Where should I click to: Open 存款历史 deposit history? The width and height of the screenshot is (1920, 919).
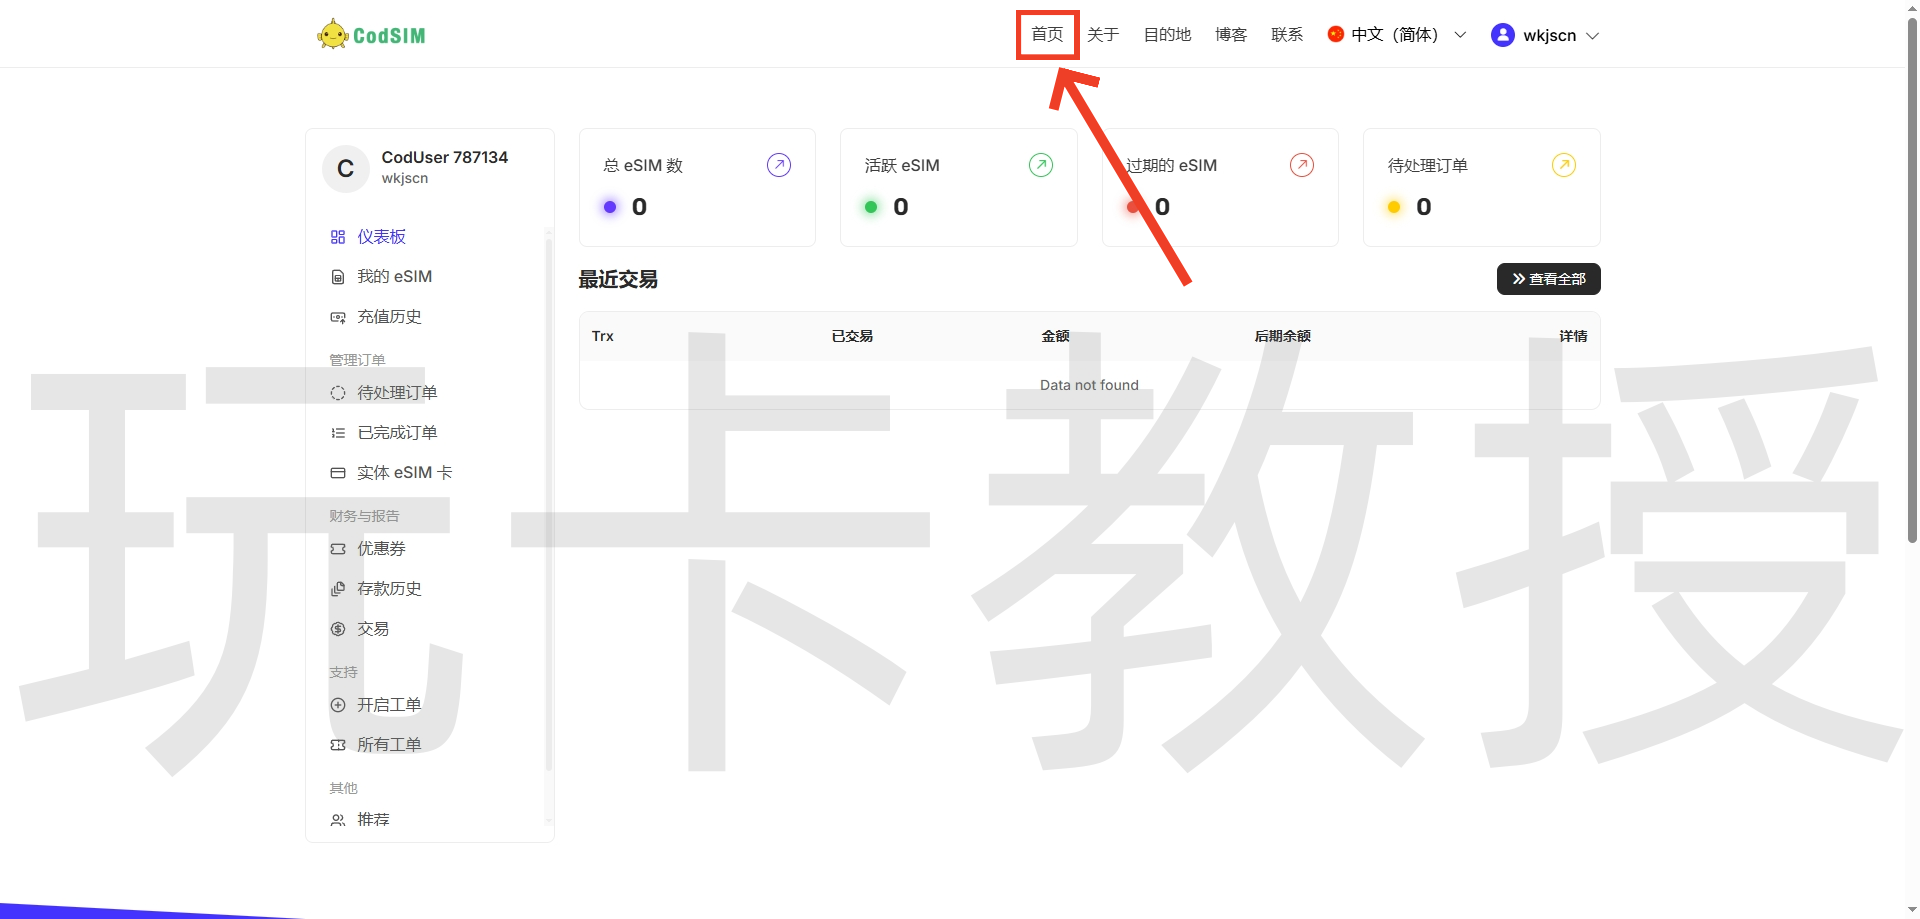pos(390,588)
